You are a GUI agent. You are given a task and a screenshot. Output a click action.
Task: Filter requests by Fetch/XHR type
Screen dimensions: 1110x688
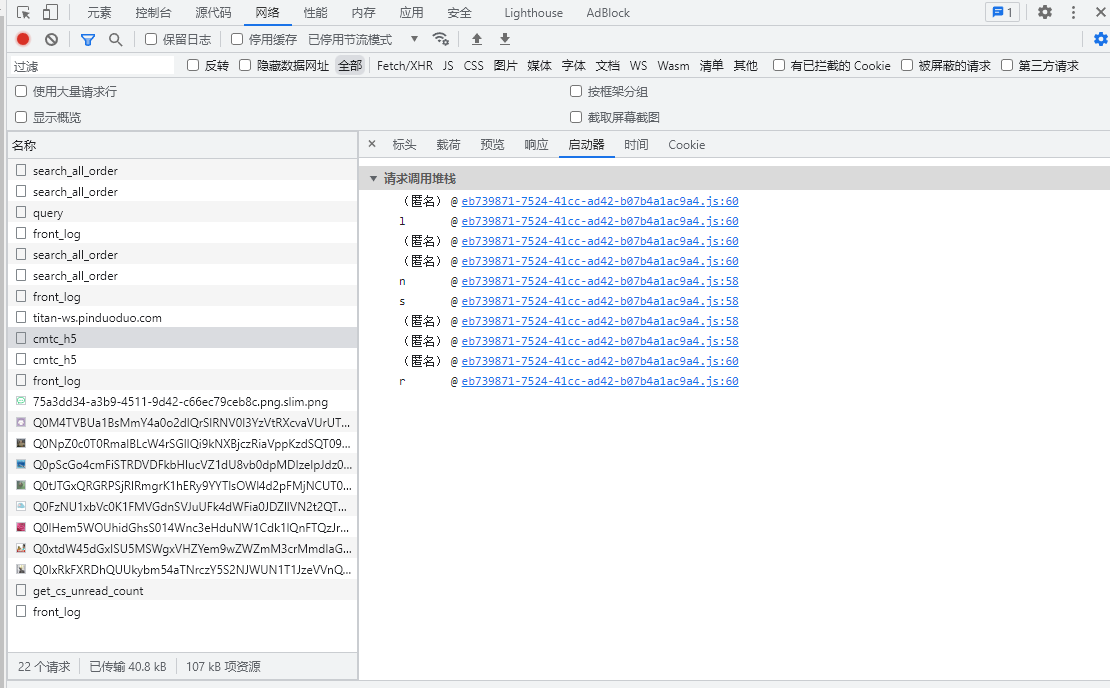click(405, 65)
